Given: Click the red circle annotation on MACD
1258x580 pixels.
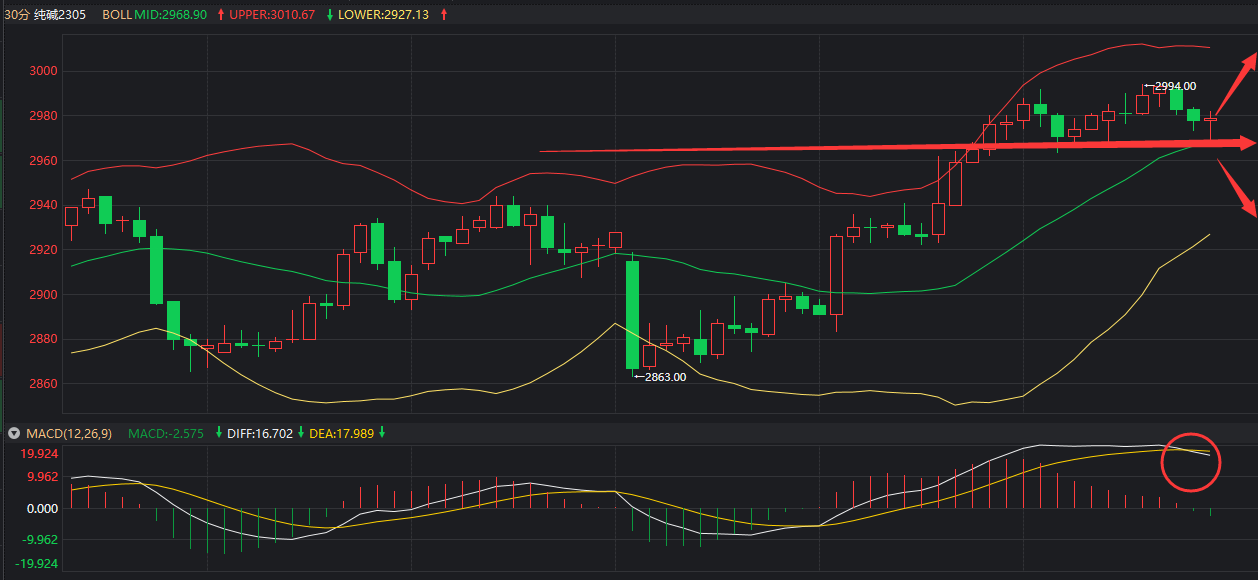Looking at the screenshot, I should (1191, 462).
